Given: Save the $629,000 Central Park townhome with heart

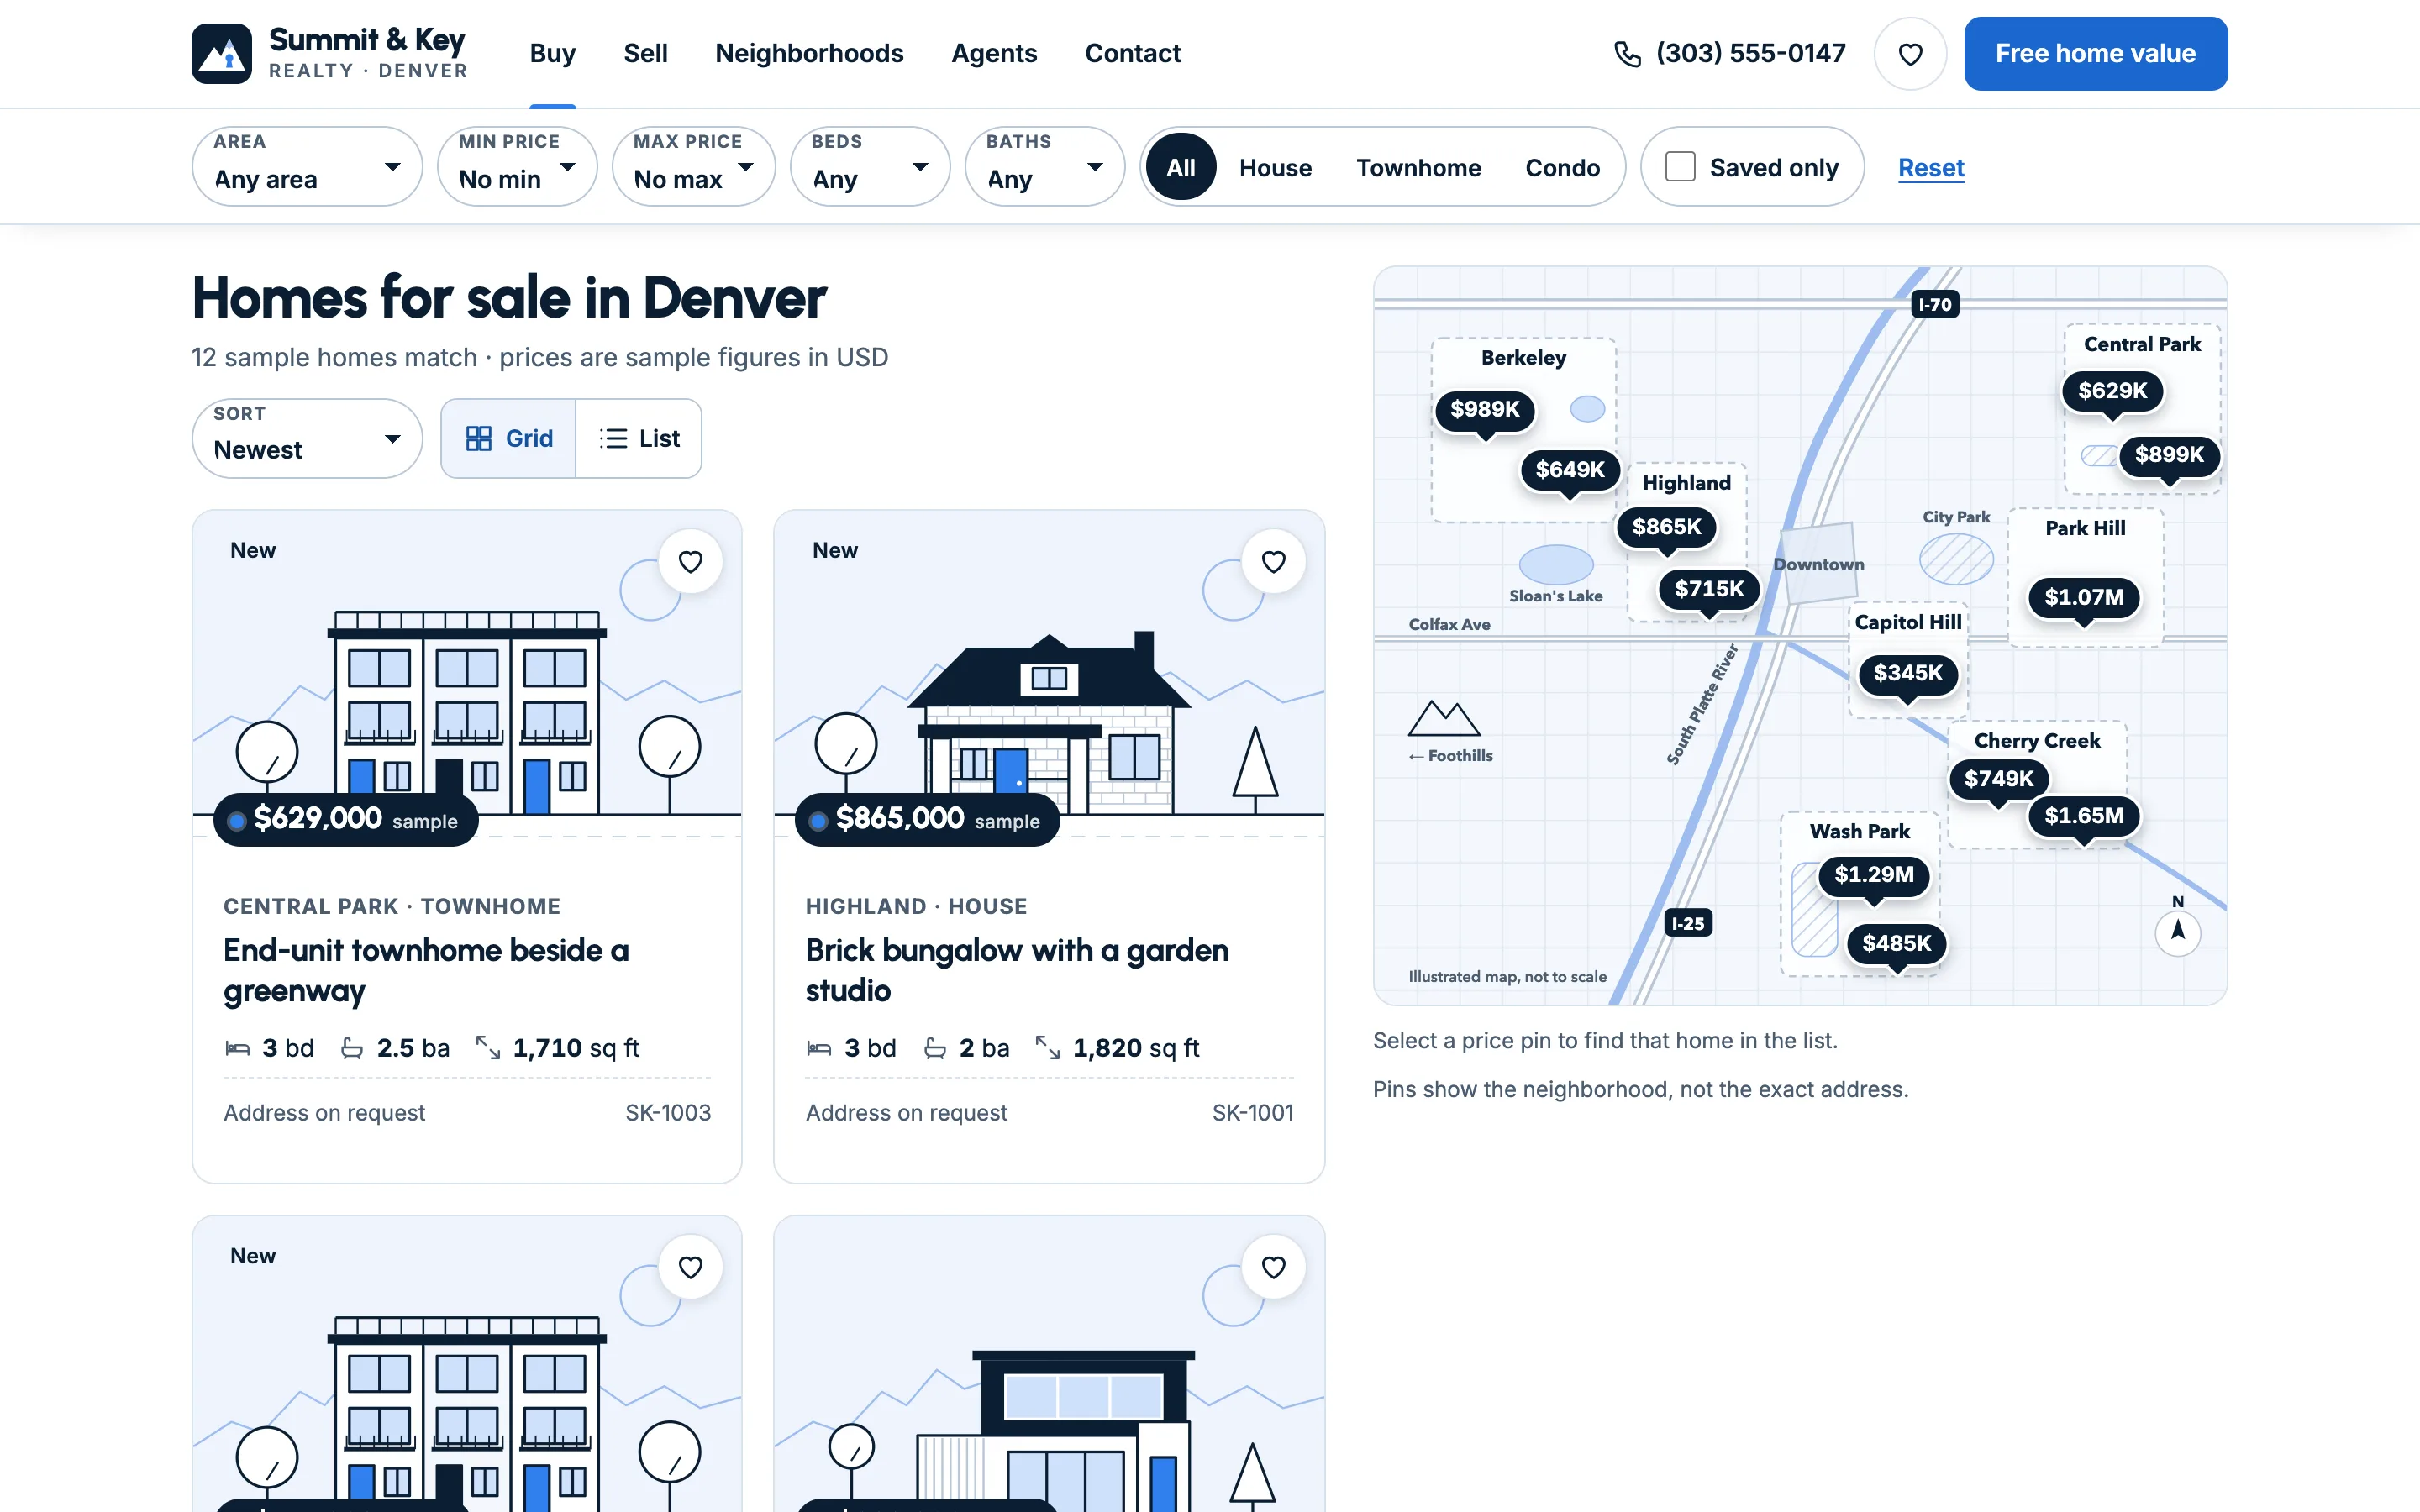Looking at the screenshot, I should point(690,562).
